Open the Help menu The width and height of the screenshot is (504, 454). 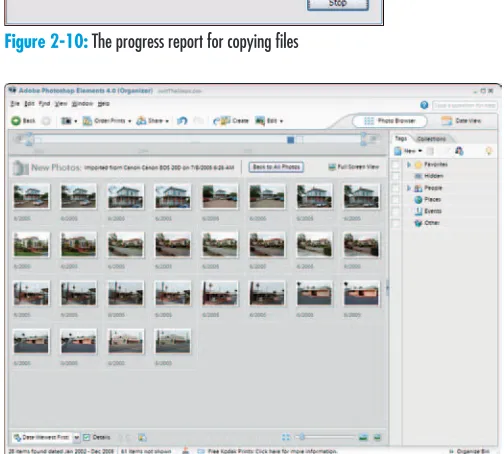[x=103, y=104]
